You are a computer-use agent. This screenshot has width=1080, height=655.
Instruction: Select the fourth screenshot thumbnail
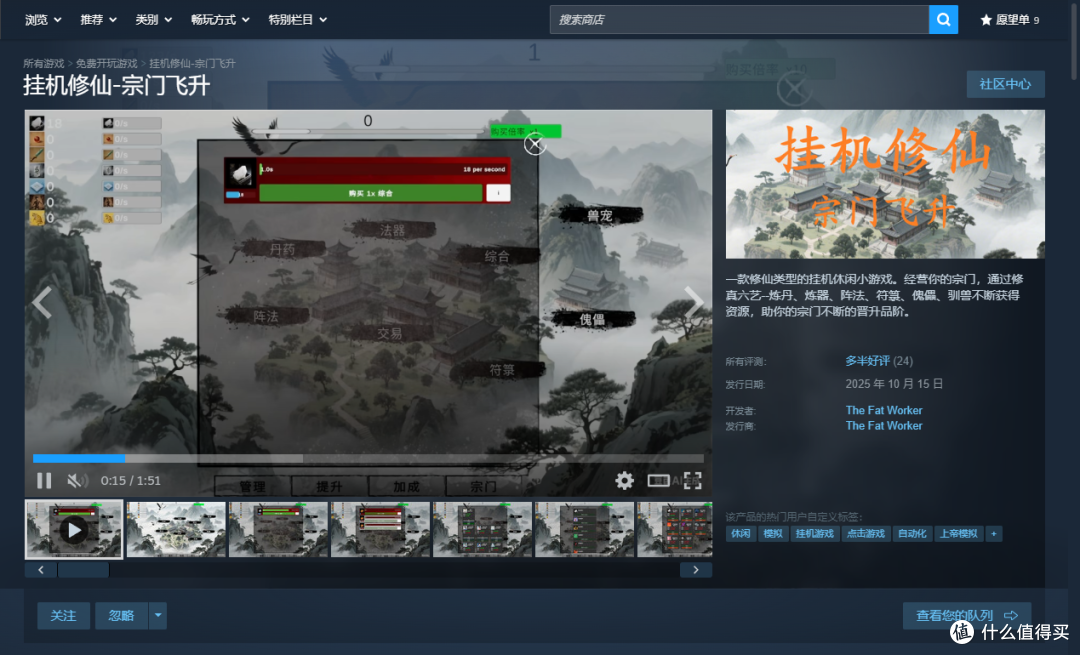(x=380, y=529)
